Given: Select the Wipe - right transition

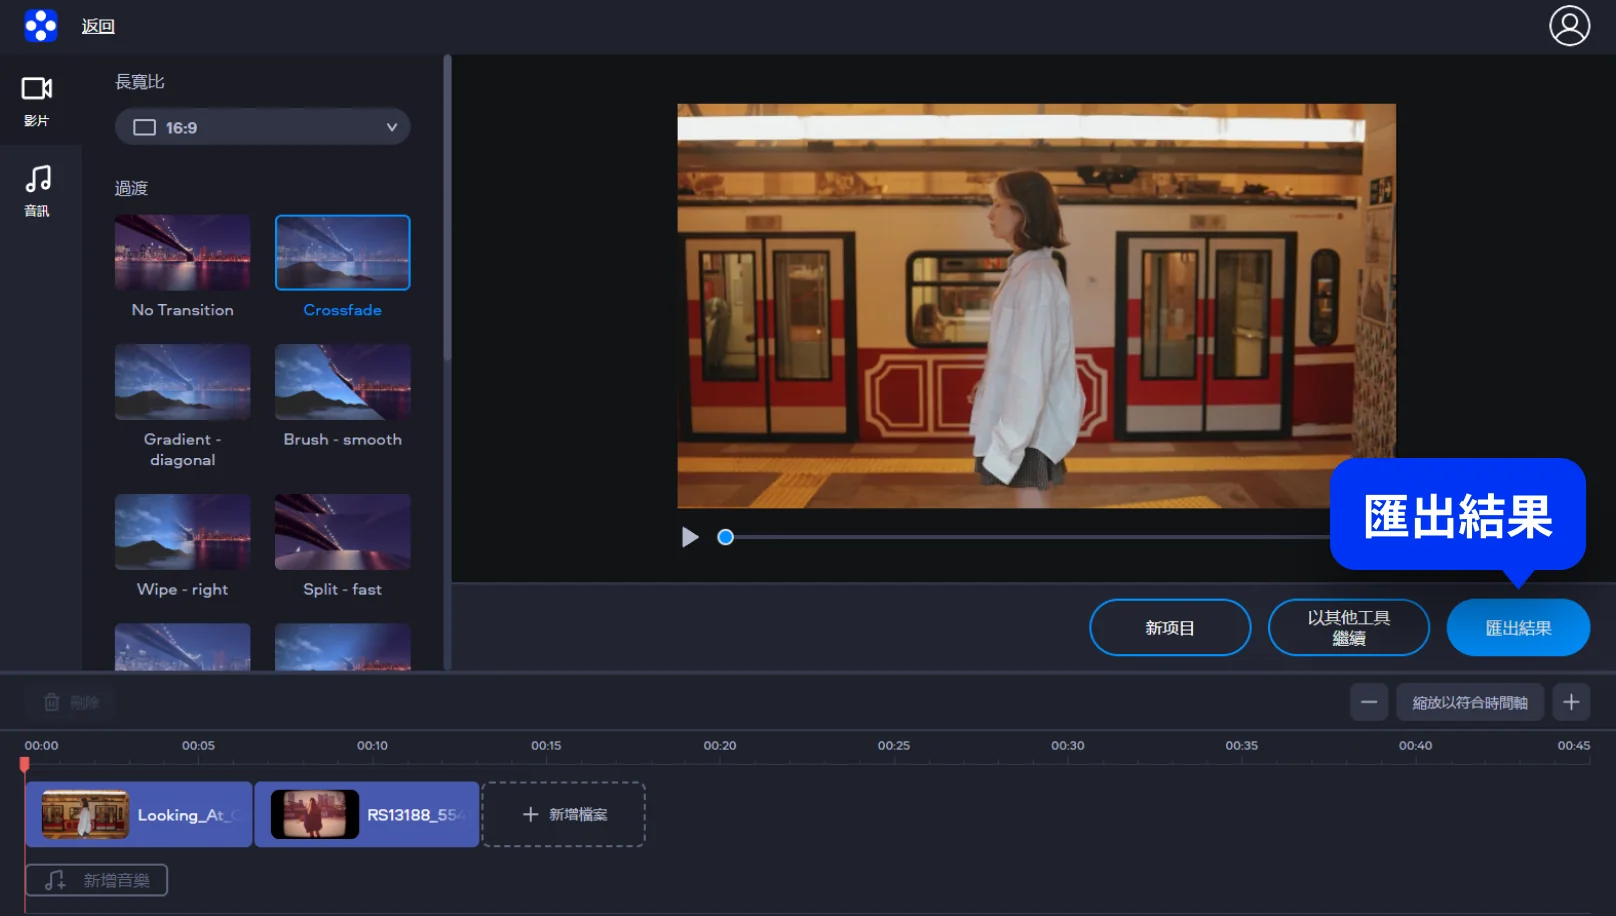Looking at the screenshot, I should 182,532.
